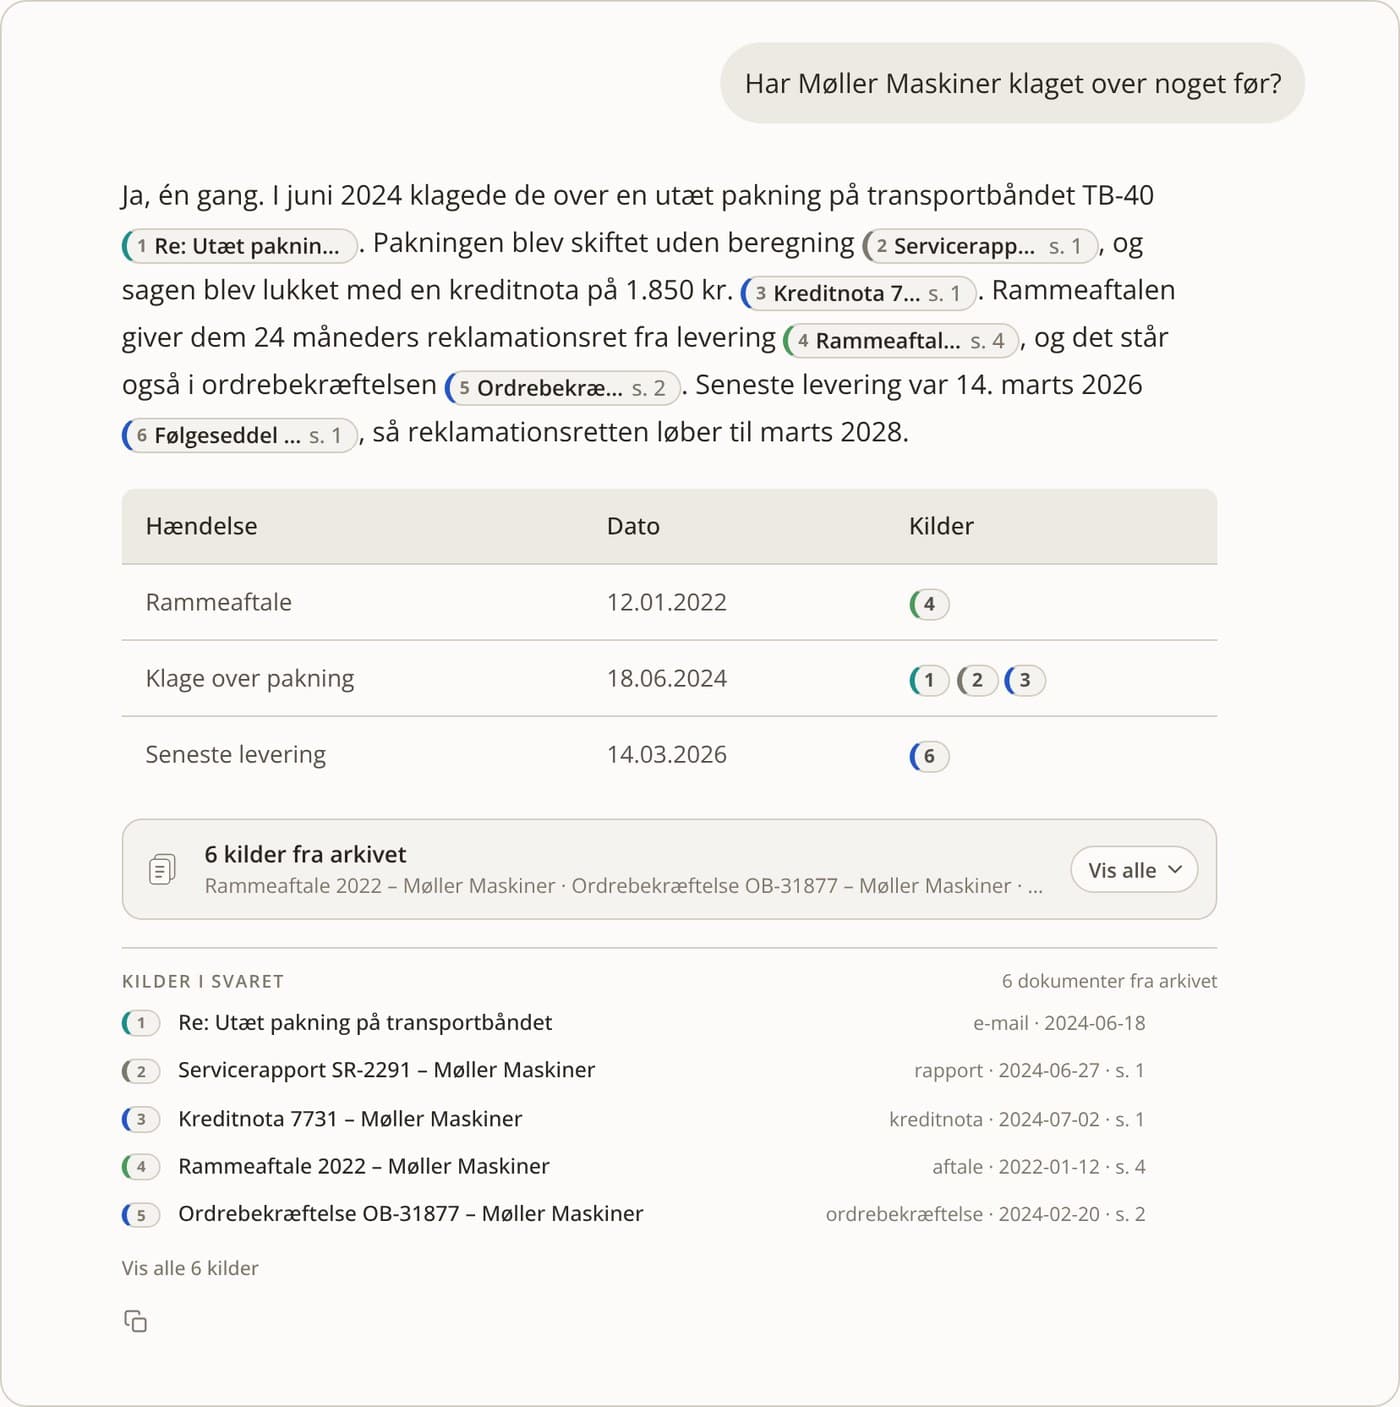Select the user message 'Har Møller Maskiner klaget over noget før?'

point(1013,83)
